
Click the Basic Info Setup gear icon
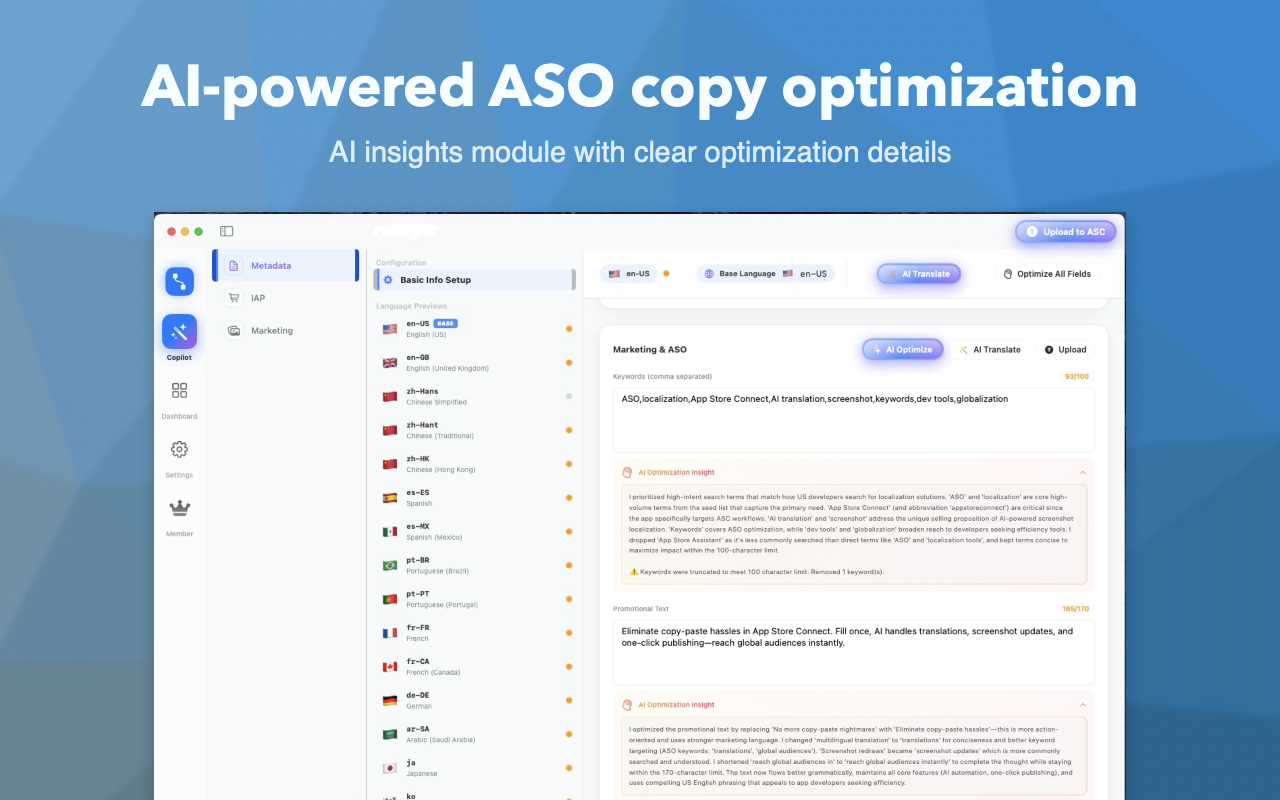click(389, 280)
